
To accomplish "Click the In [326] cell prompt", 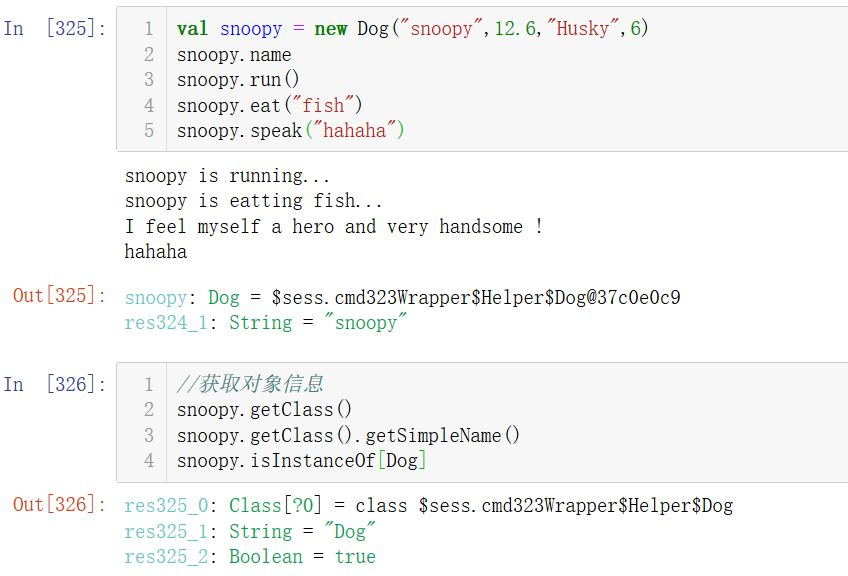I will (x=55, y=384).
